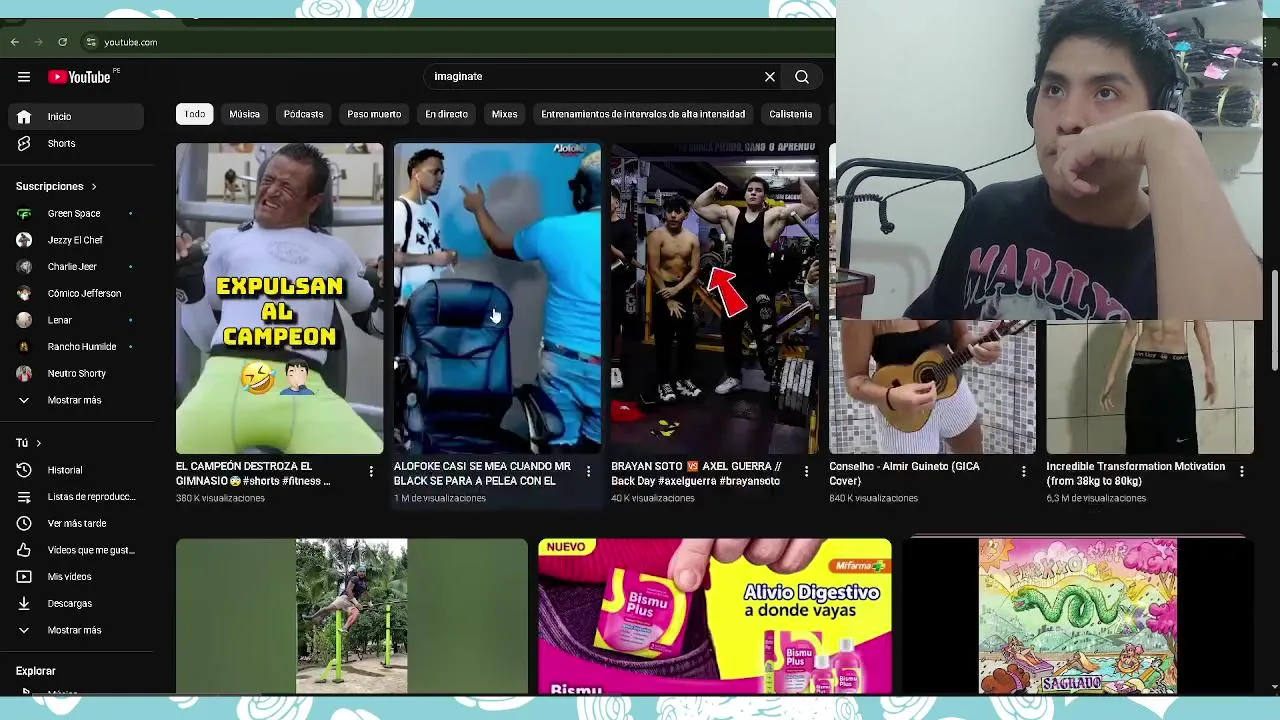Select the Calistenia filter chip
Viewport: 1280px width, 720px height.
[x=790, y=114]
